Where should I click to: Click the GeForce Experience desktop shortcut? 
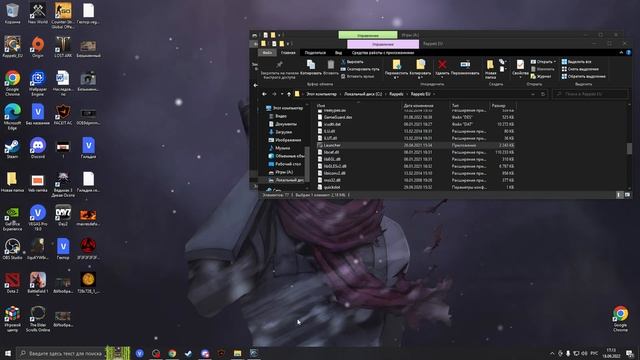pos(12,218)
